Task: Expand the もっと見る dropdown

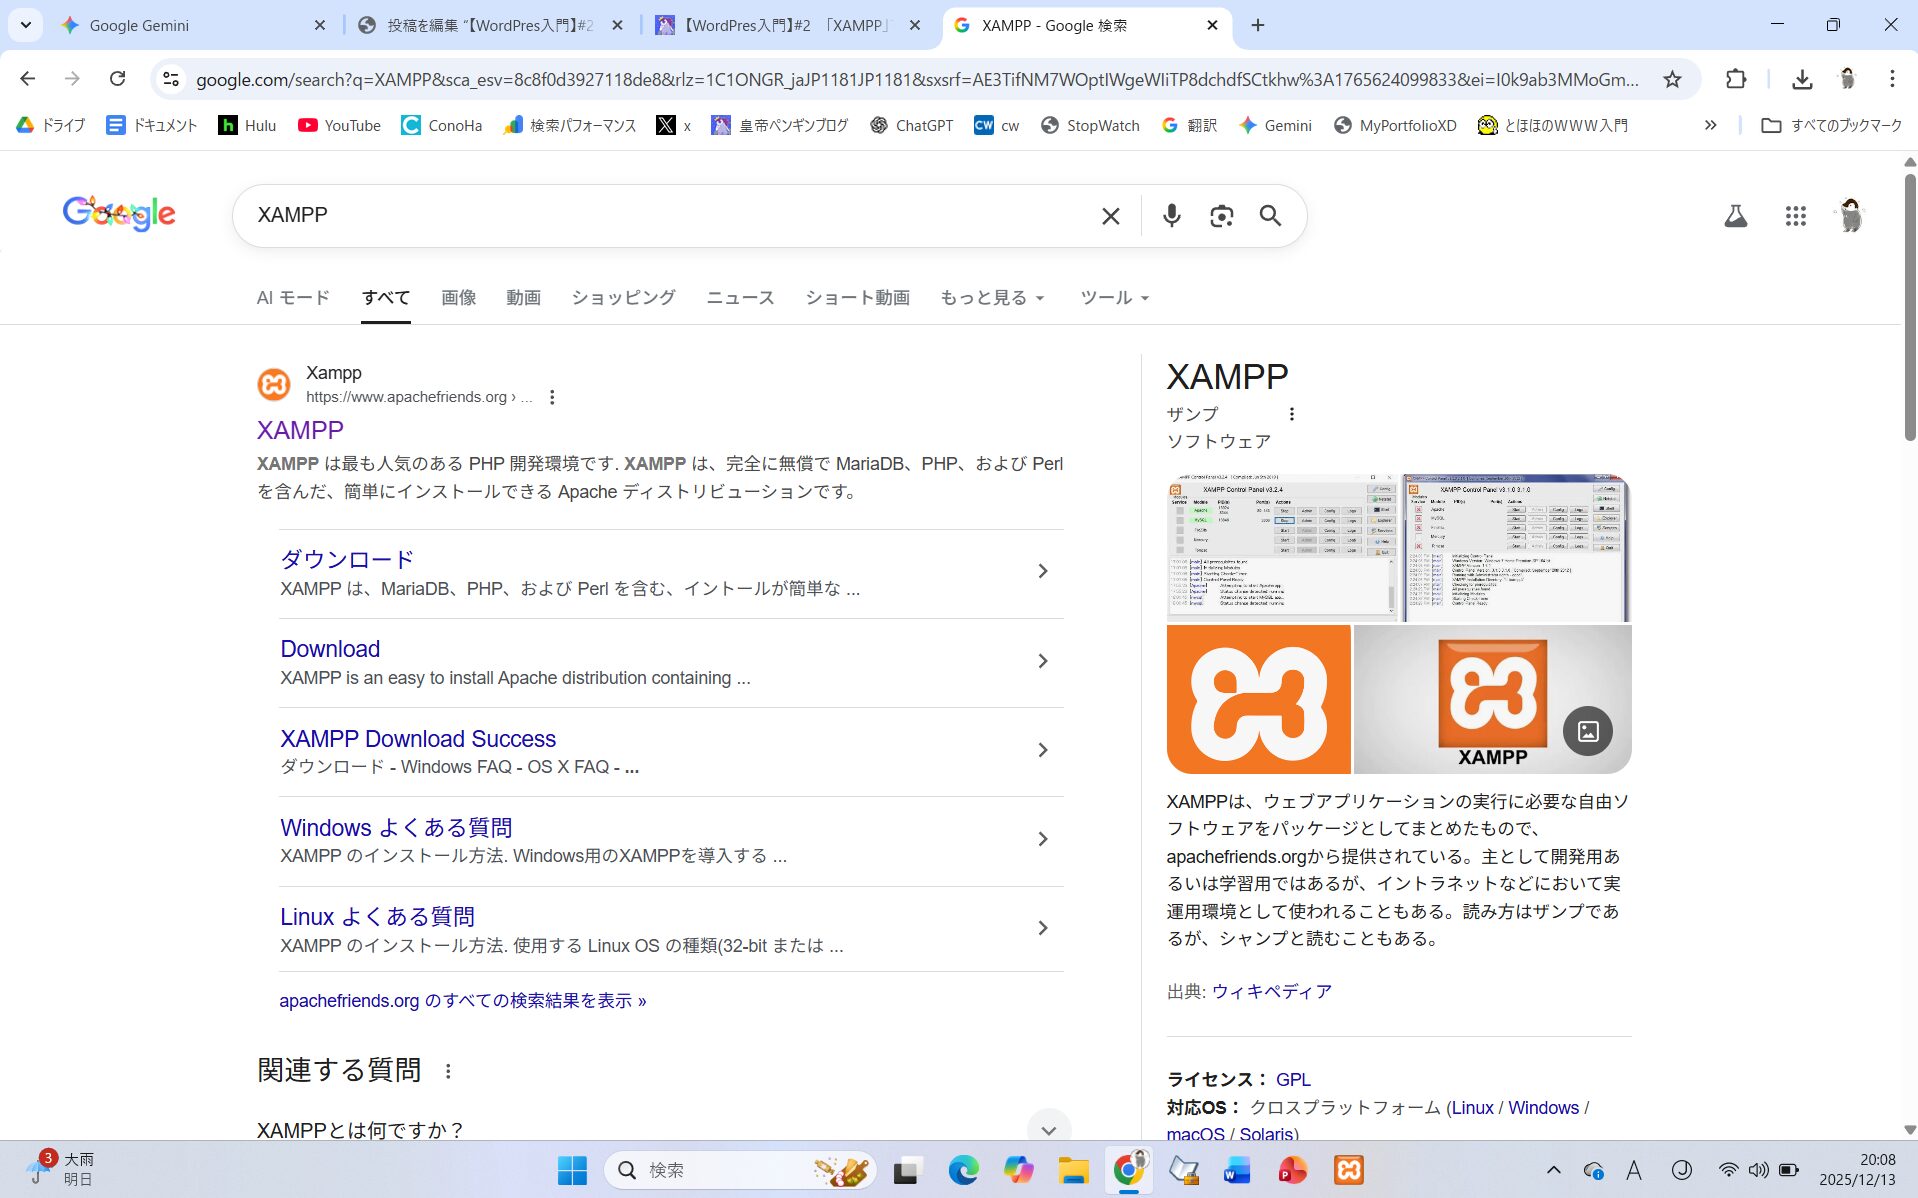Action: click(x=991, y=298)
